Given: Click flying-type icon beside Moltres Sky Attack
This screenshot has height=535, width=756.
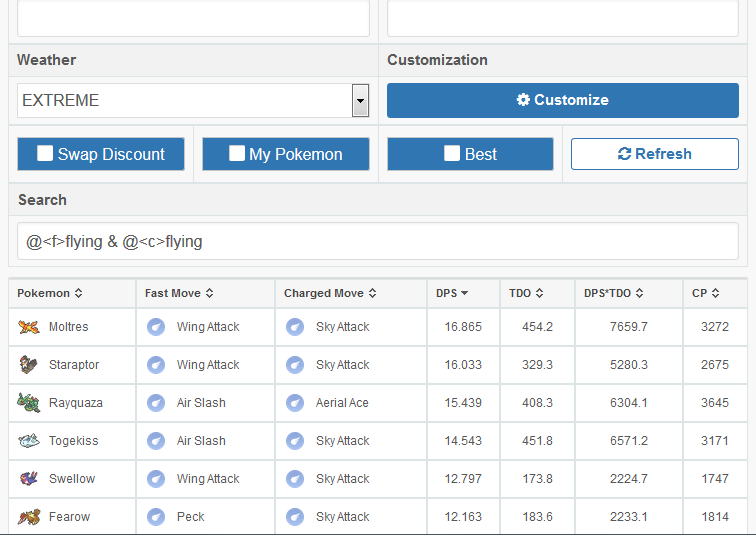Looking at the screenshot, I should (295, 327).
